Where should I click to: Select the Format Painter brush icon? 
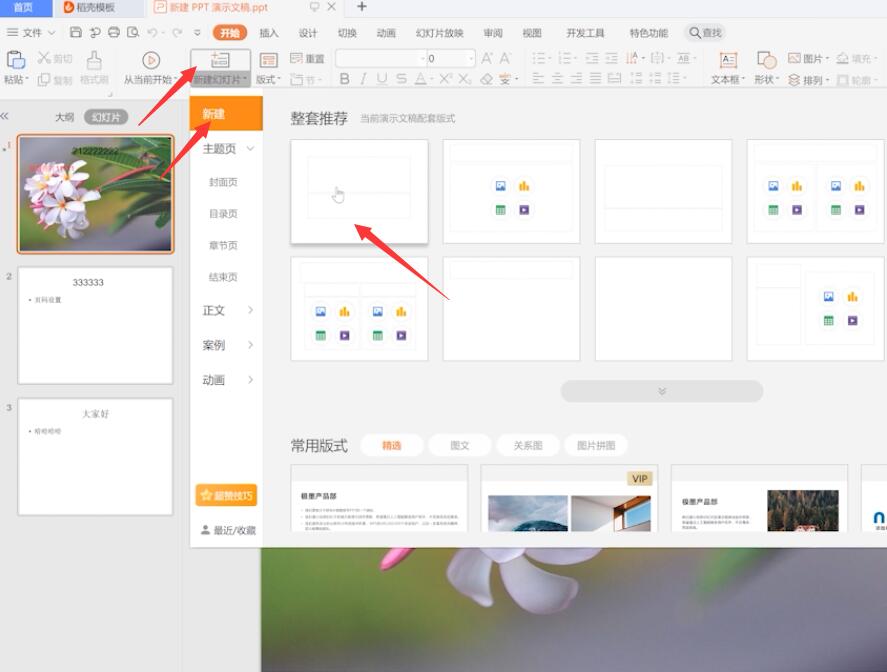[94, 59]
